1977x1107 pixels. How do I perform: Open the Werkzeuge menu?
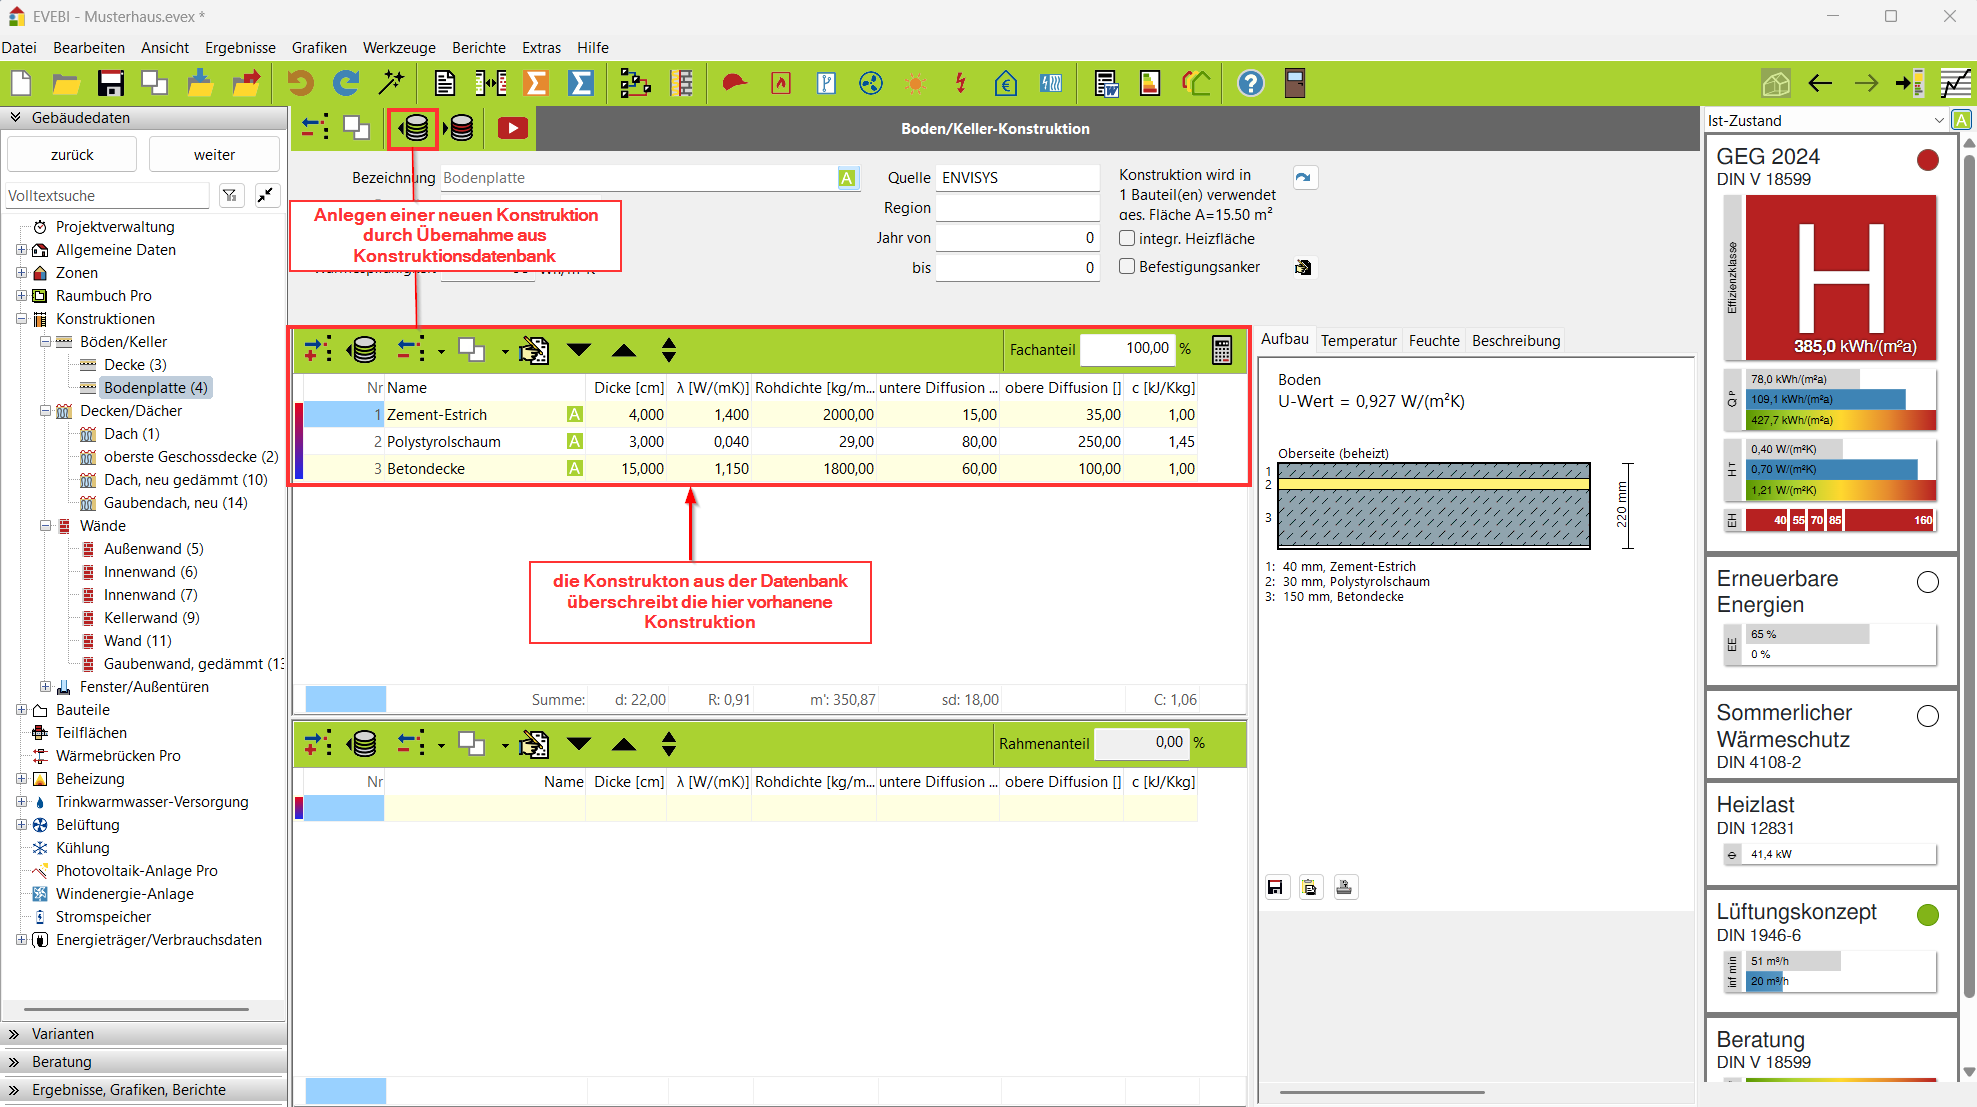click(x=399, y=47)
